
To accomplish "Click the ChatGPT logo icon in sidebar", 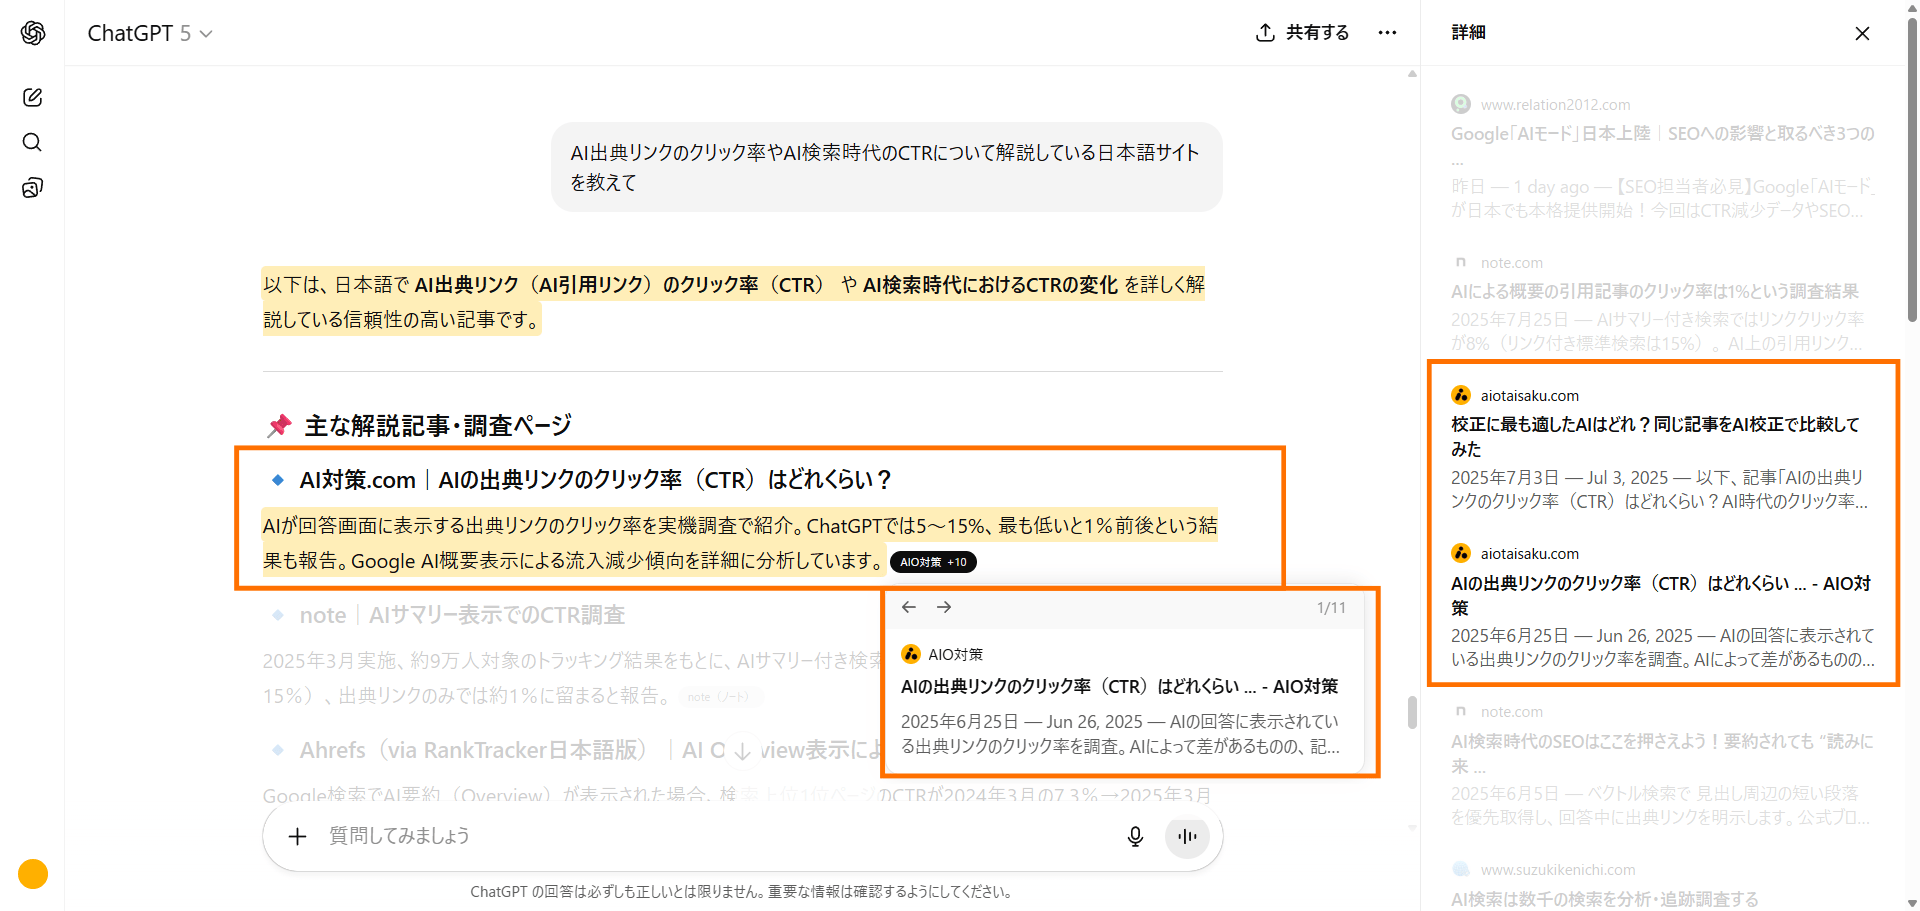I will click(x=33, y=33).
